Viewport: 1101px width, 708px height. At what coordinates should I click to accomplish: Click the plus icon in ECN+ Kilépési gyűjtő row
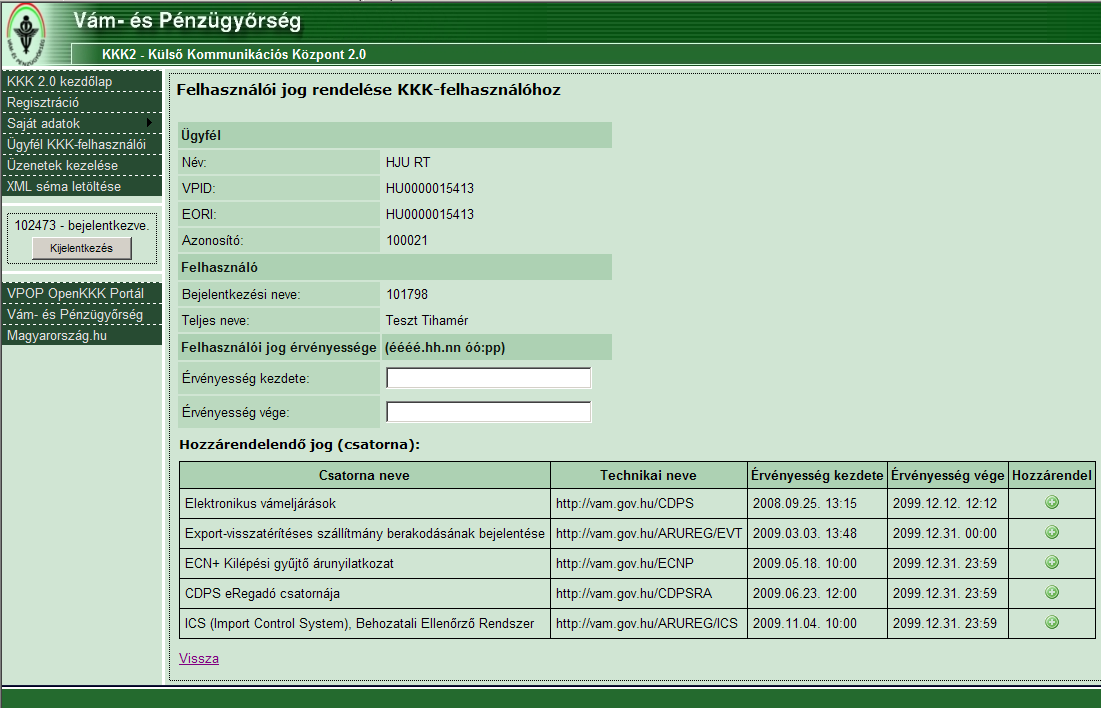pos(1052,563)
